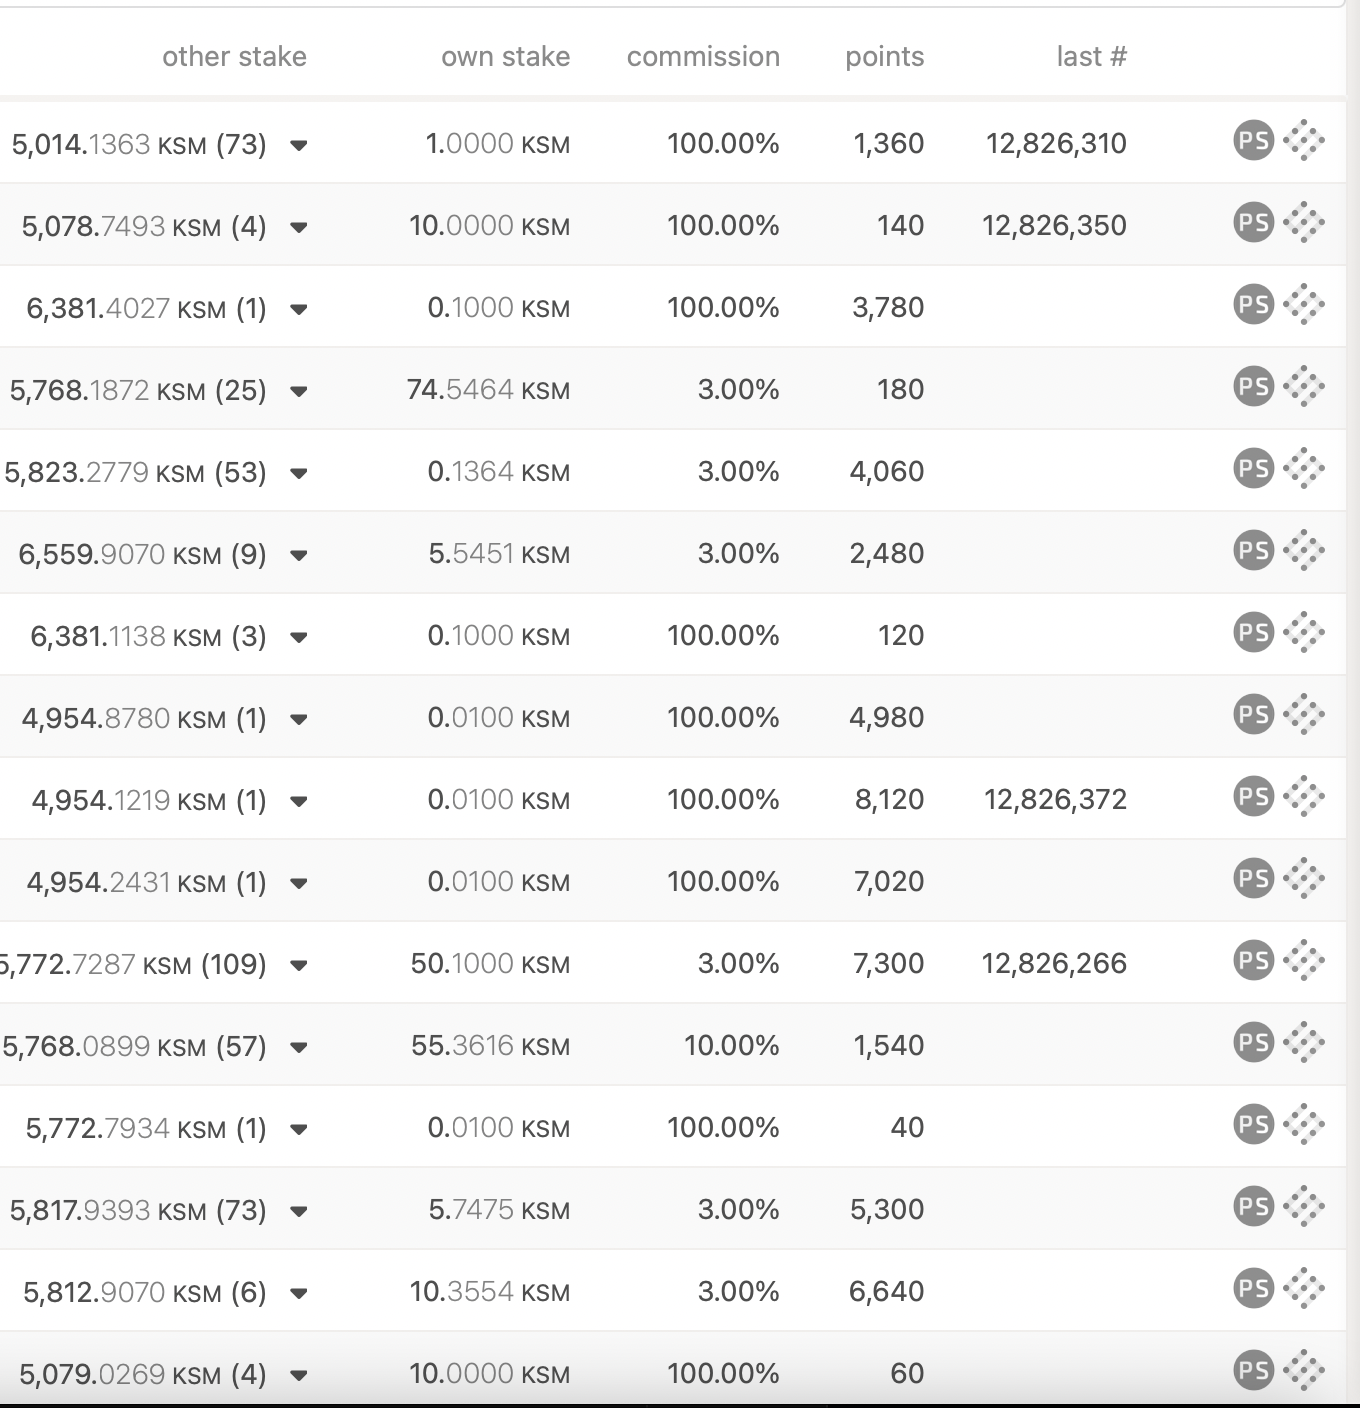Image resolution: width=1360 pixels, height=1408 pixels.
Task: Click the "points" column header
Action: (x=884, y=57)
